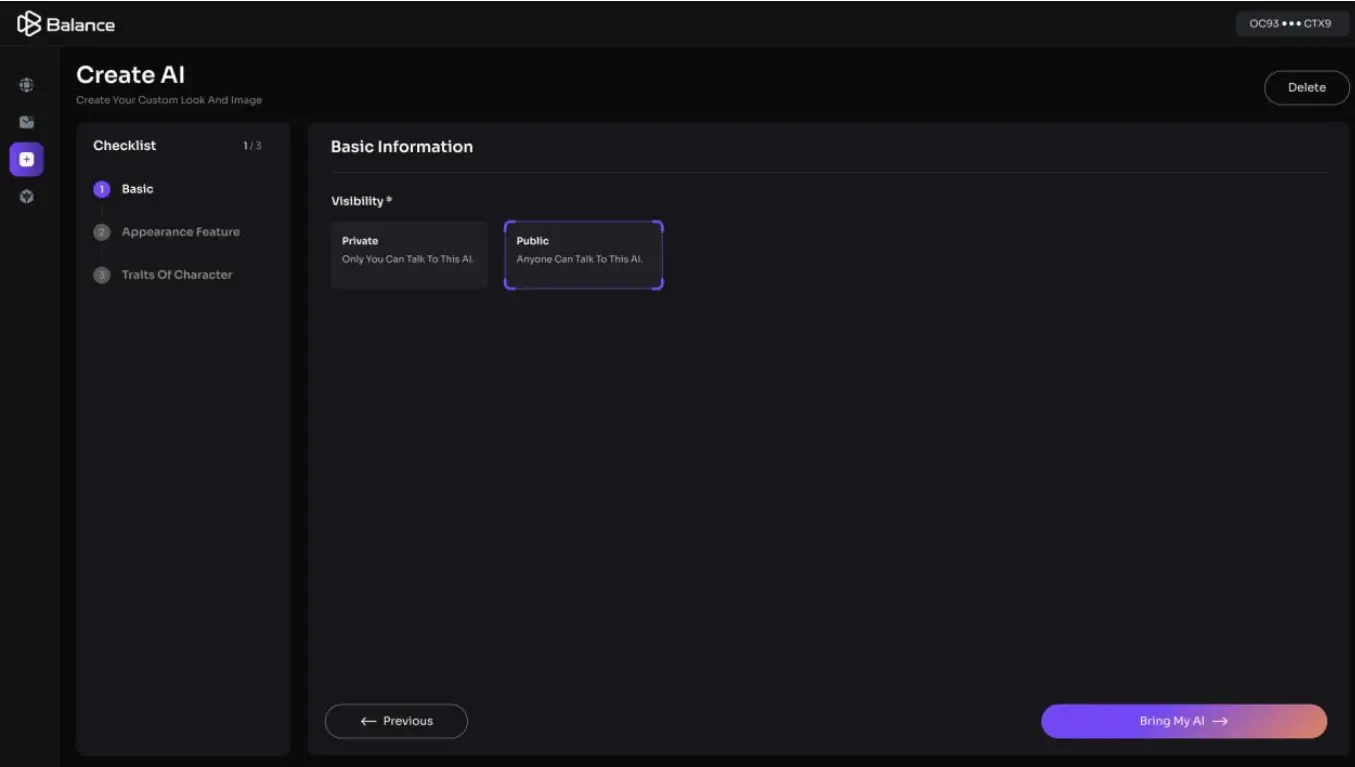The height and width of the screenshot is (767, 1355).
Task: Expand the Traits Of Character step
Action: click(x=176, y=274)
